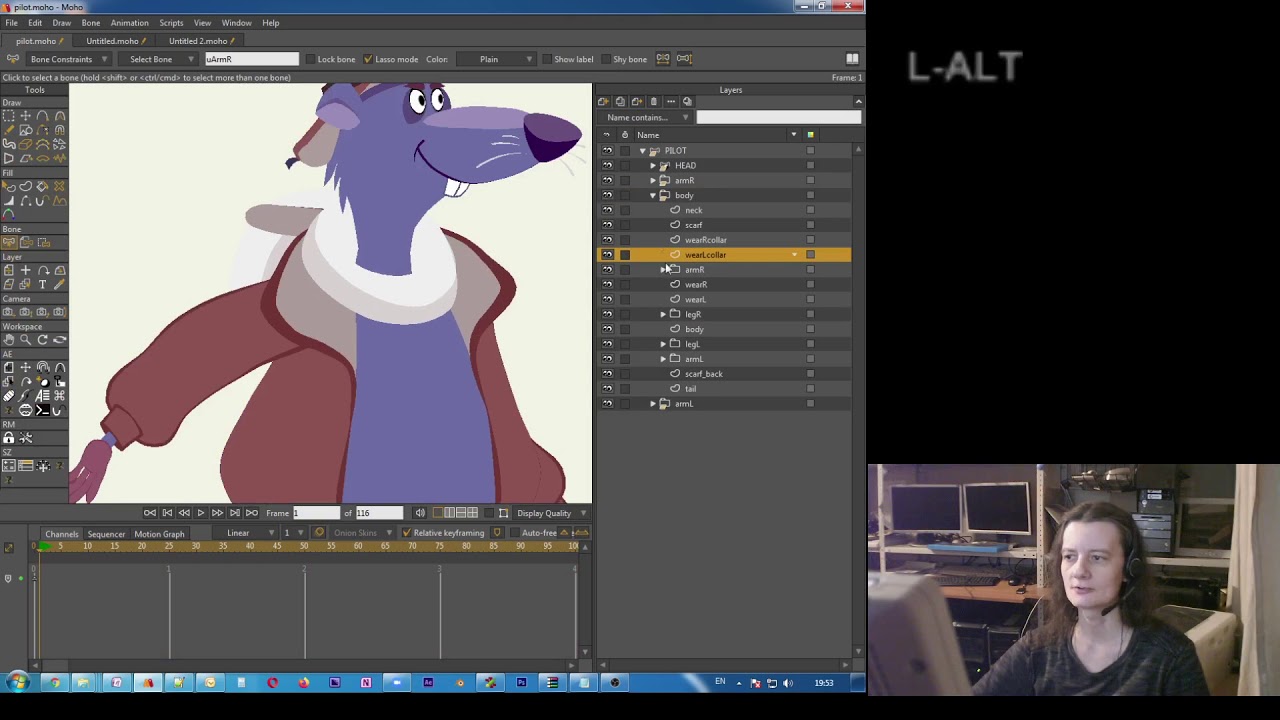This screenshot has height=720, width=1280.
Task: Open the Color Plain dropdown
Action: coord(496,59)
